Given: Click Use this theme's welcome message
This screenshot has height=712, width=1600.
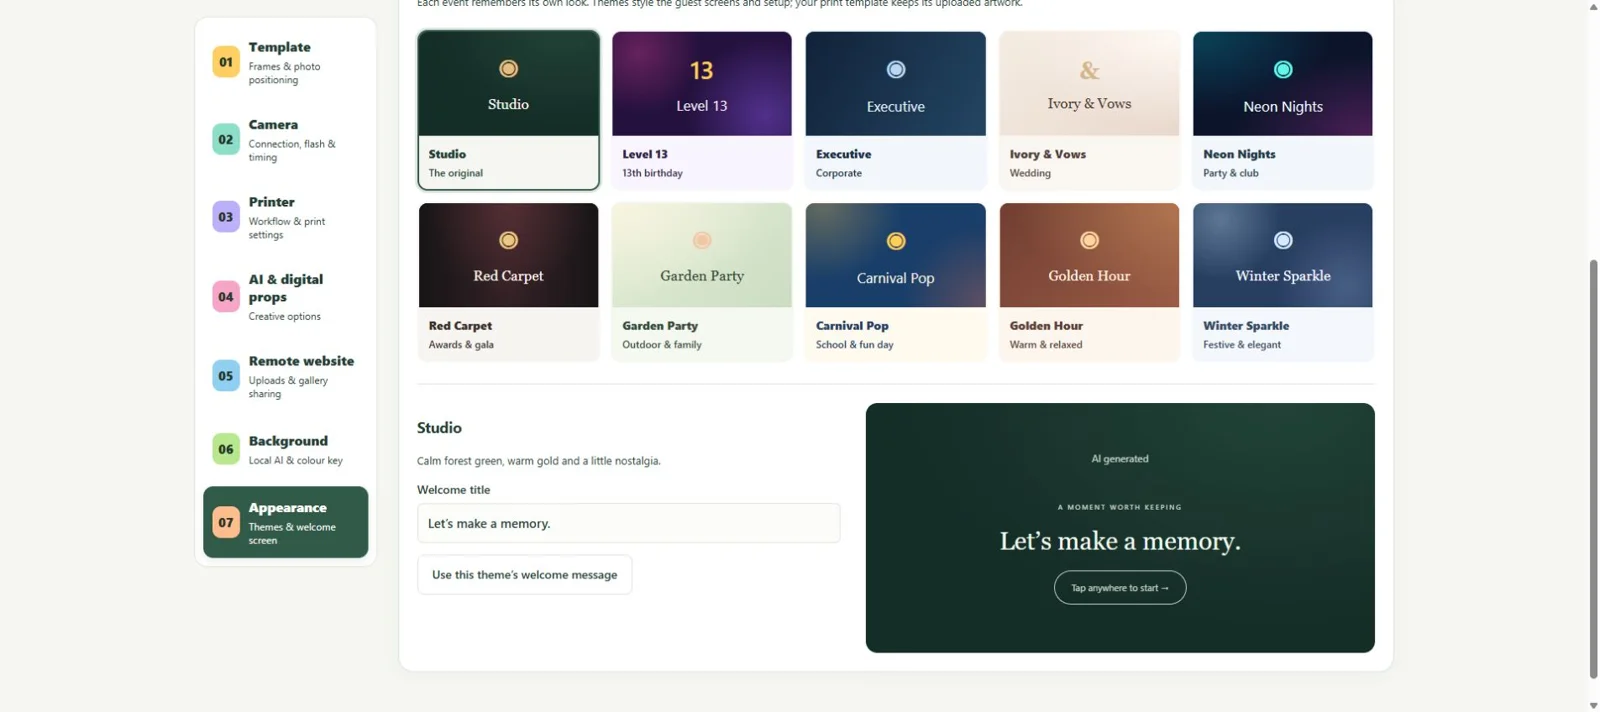Looking at the screenshot, I should pyautogui.click(x=525, y=575).
